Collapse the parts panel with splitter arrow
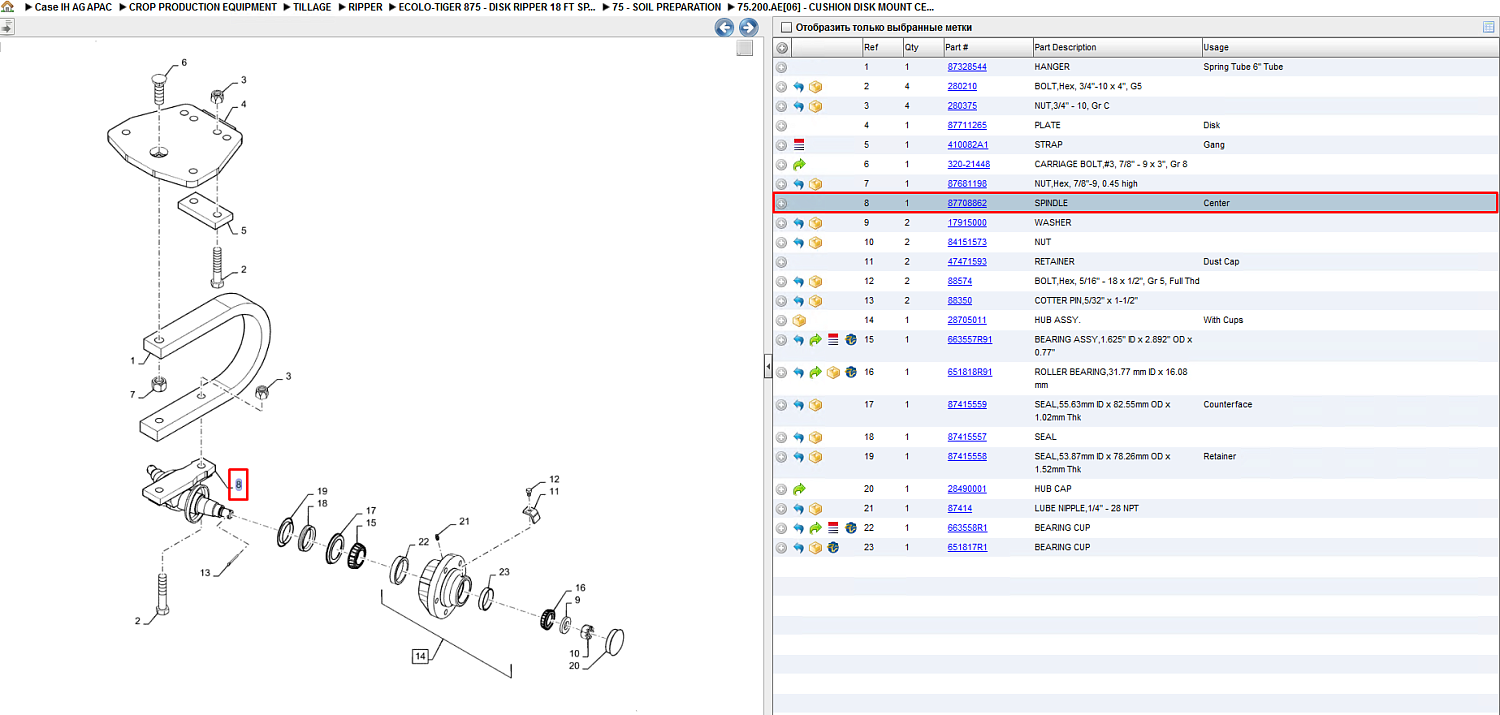The image size is (1500, 715). coord(768,369)
